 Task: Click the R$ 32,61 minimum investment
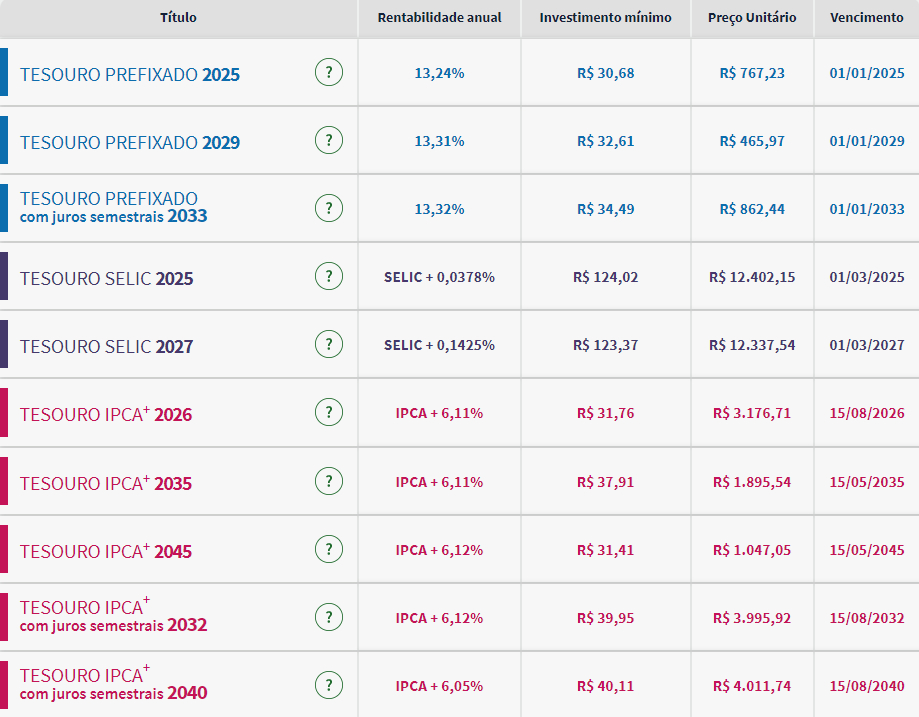605,141
